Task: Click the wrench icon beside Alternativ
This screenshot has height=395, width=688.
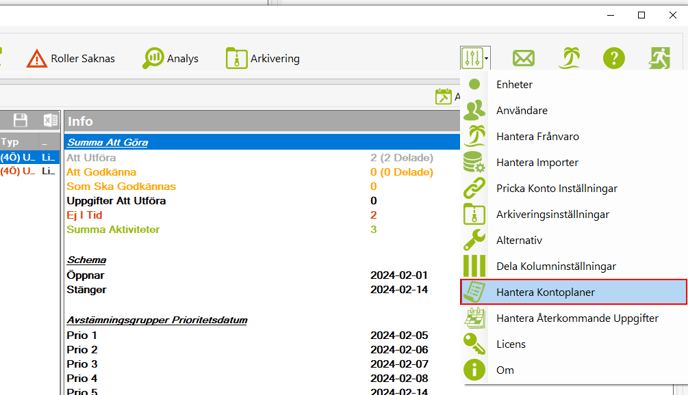Action: coord(474,240)
